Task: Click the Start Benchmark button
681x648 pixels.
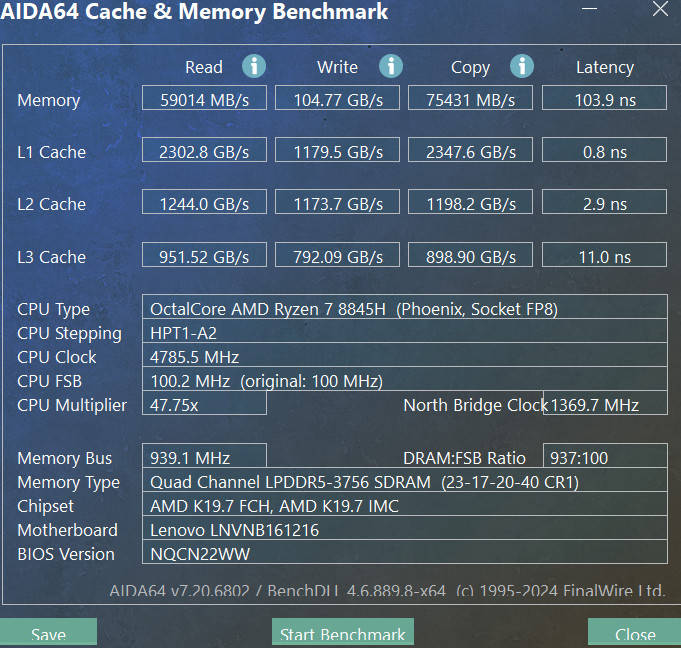Action: (x=343, y=632)
